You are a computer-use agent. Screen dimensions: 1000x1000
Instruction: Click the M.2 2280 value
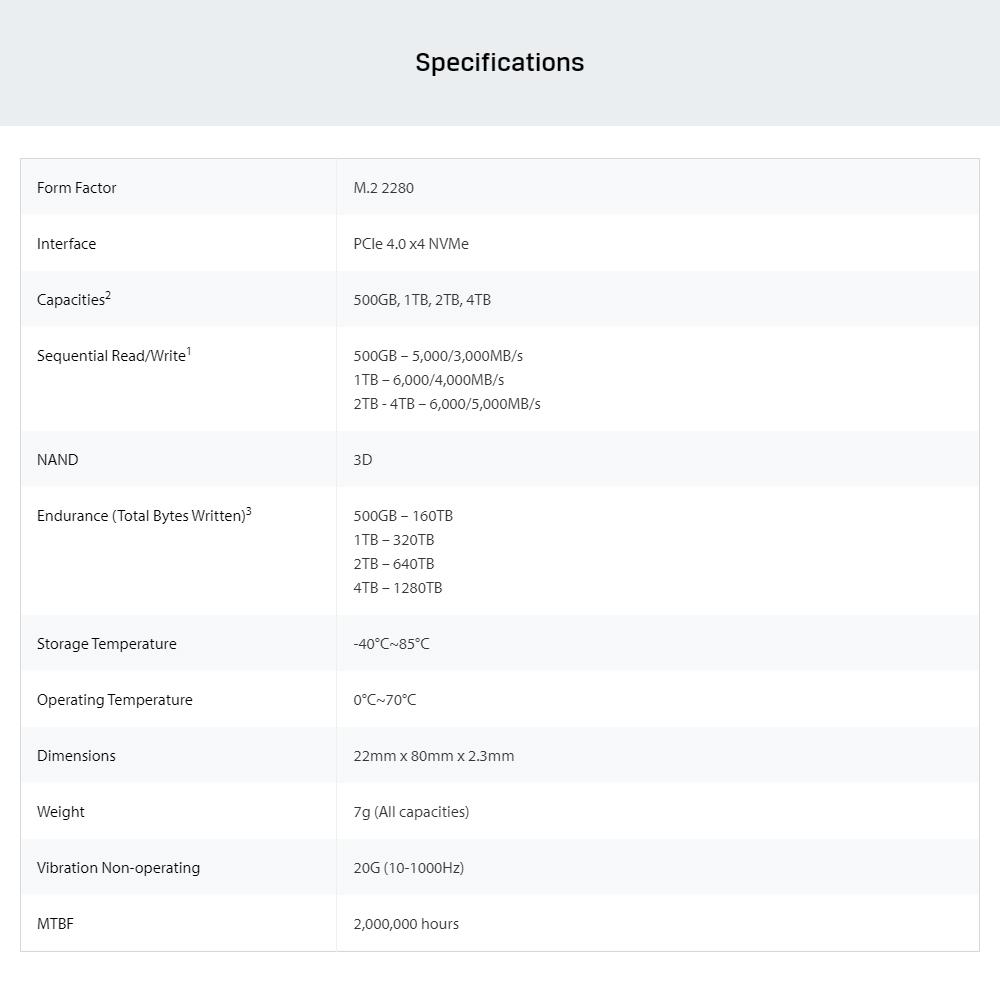[383, 188]
